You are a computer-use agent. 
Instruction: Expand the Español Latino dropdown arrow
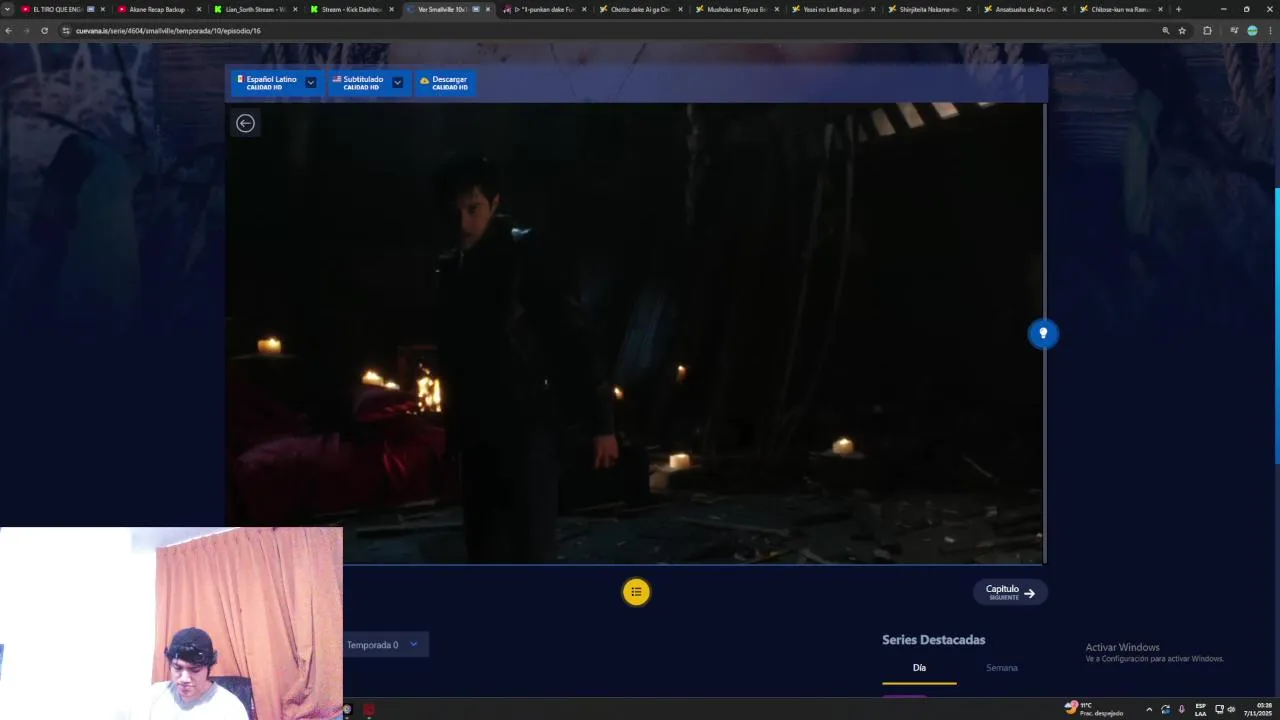coord(311,82)
